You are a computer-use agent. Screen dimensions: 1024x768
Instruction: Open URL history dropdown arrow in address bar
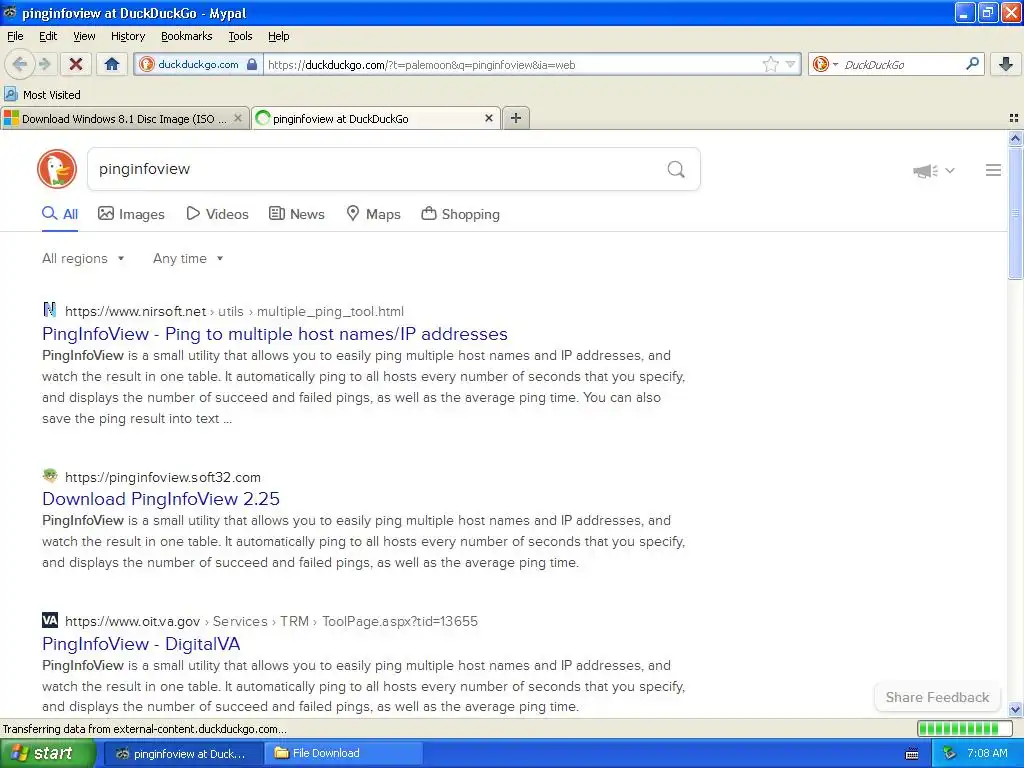[x=790, y=64]
